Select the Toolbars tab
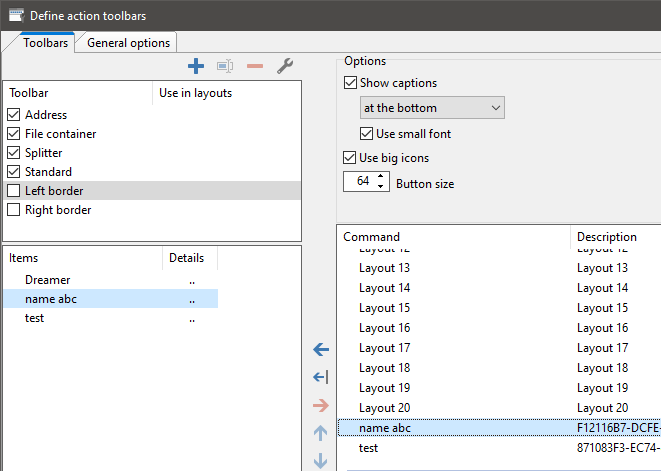The image size is (661, 471). point(45,43)
